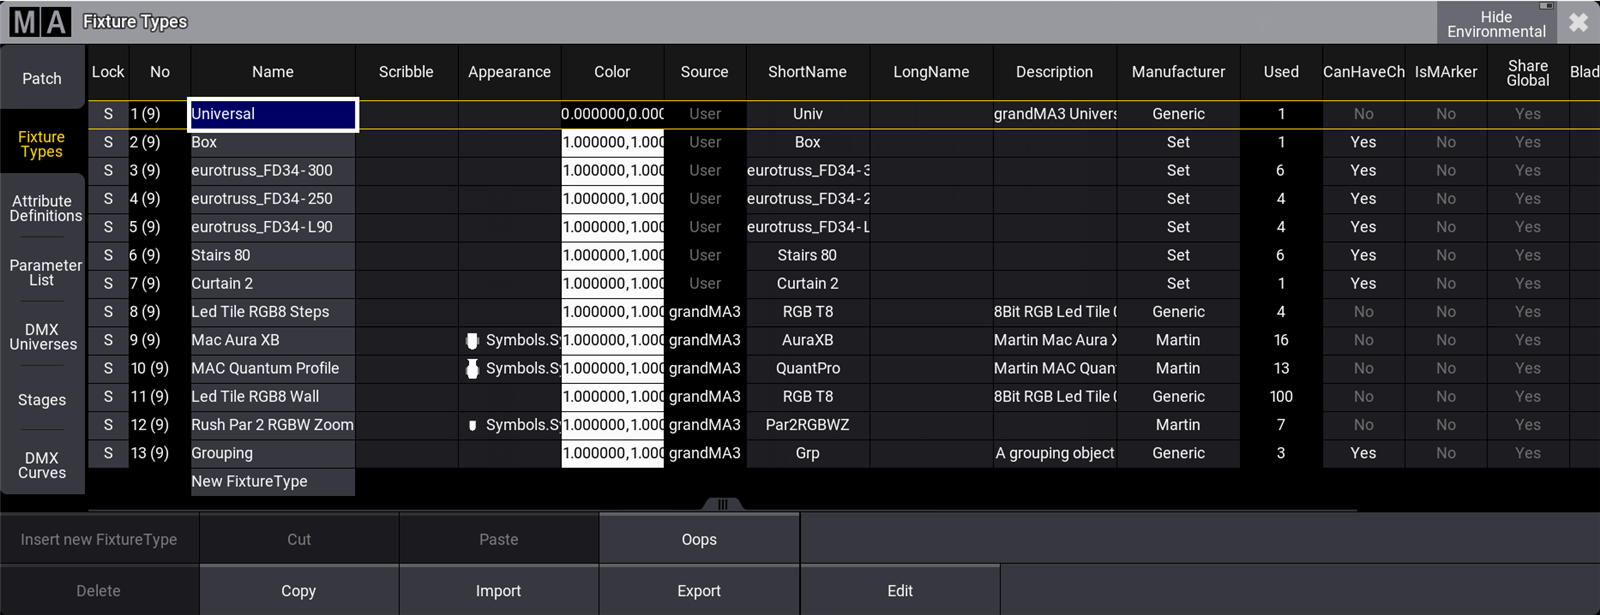Toggle CanHaveCh for the Box fixture type
The width and height of the screenshot is (1600, 615).
(1363, 142)
